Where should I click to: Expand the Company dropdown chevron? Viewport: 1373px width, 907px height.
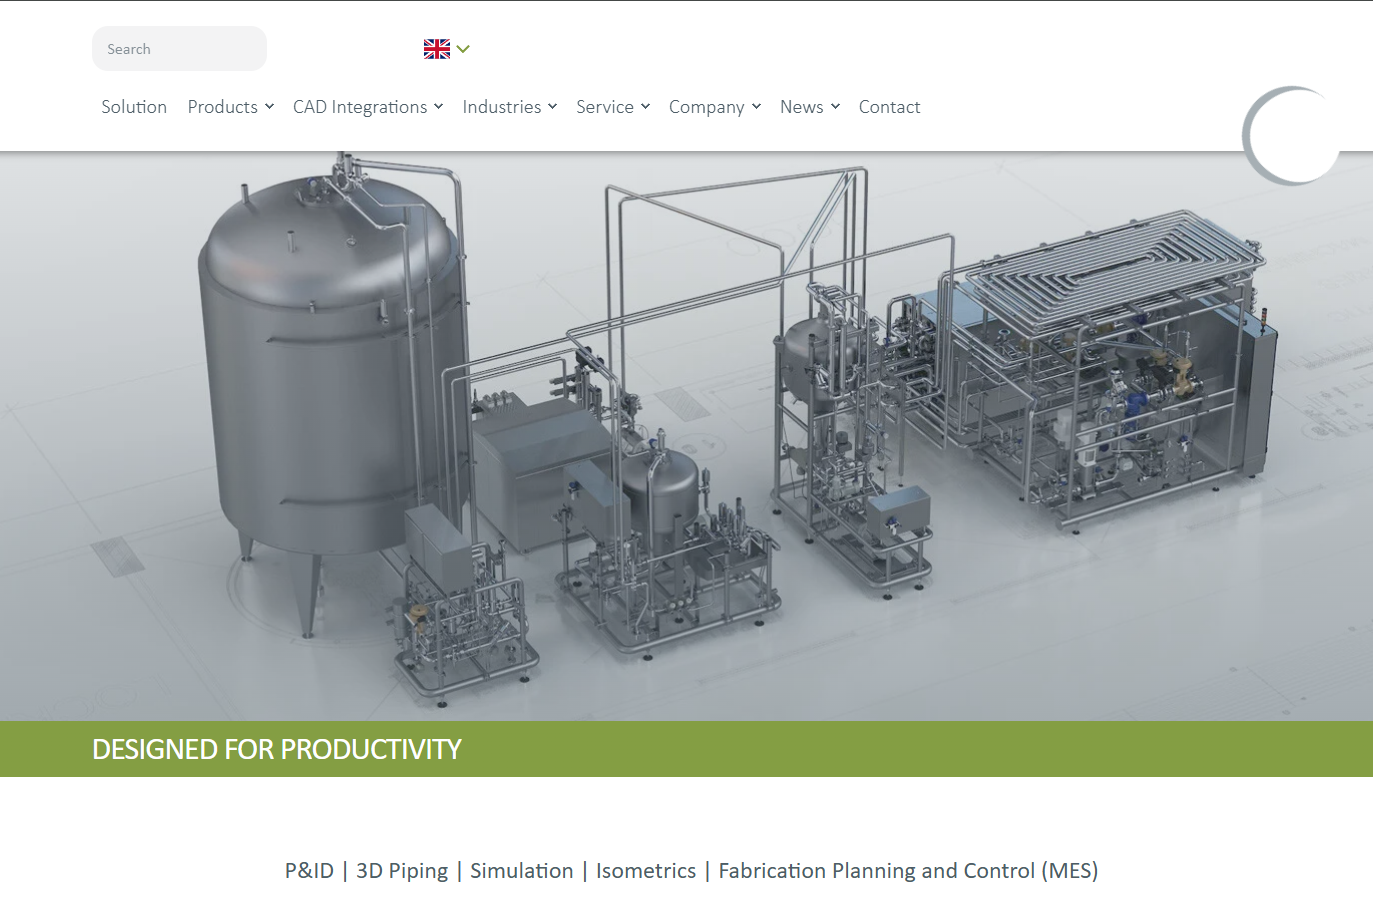(x=756, y=107)
